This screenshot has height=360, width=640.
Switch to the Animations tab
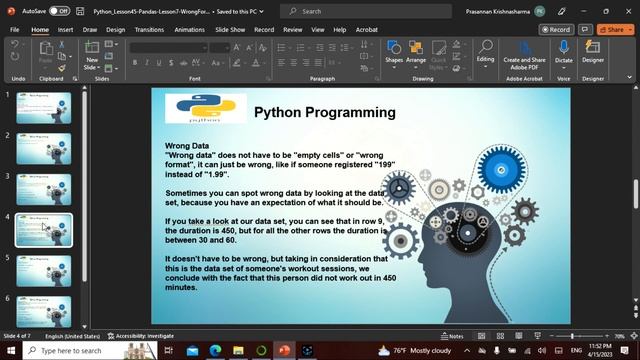(x=189, y=30)
